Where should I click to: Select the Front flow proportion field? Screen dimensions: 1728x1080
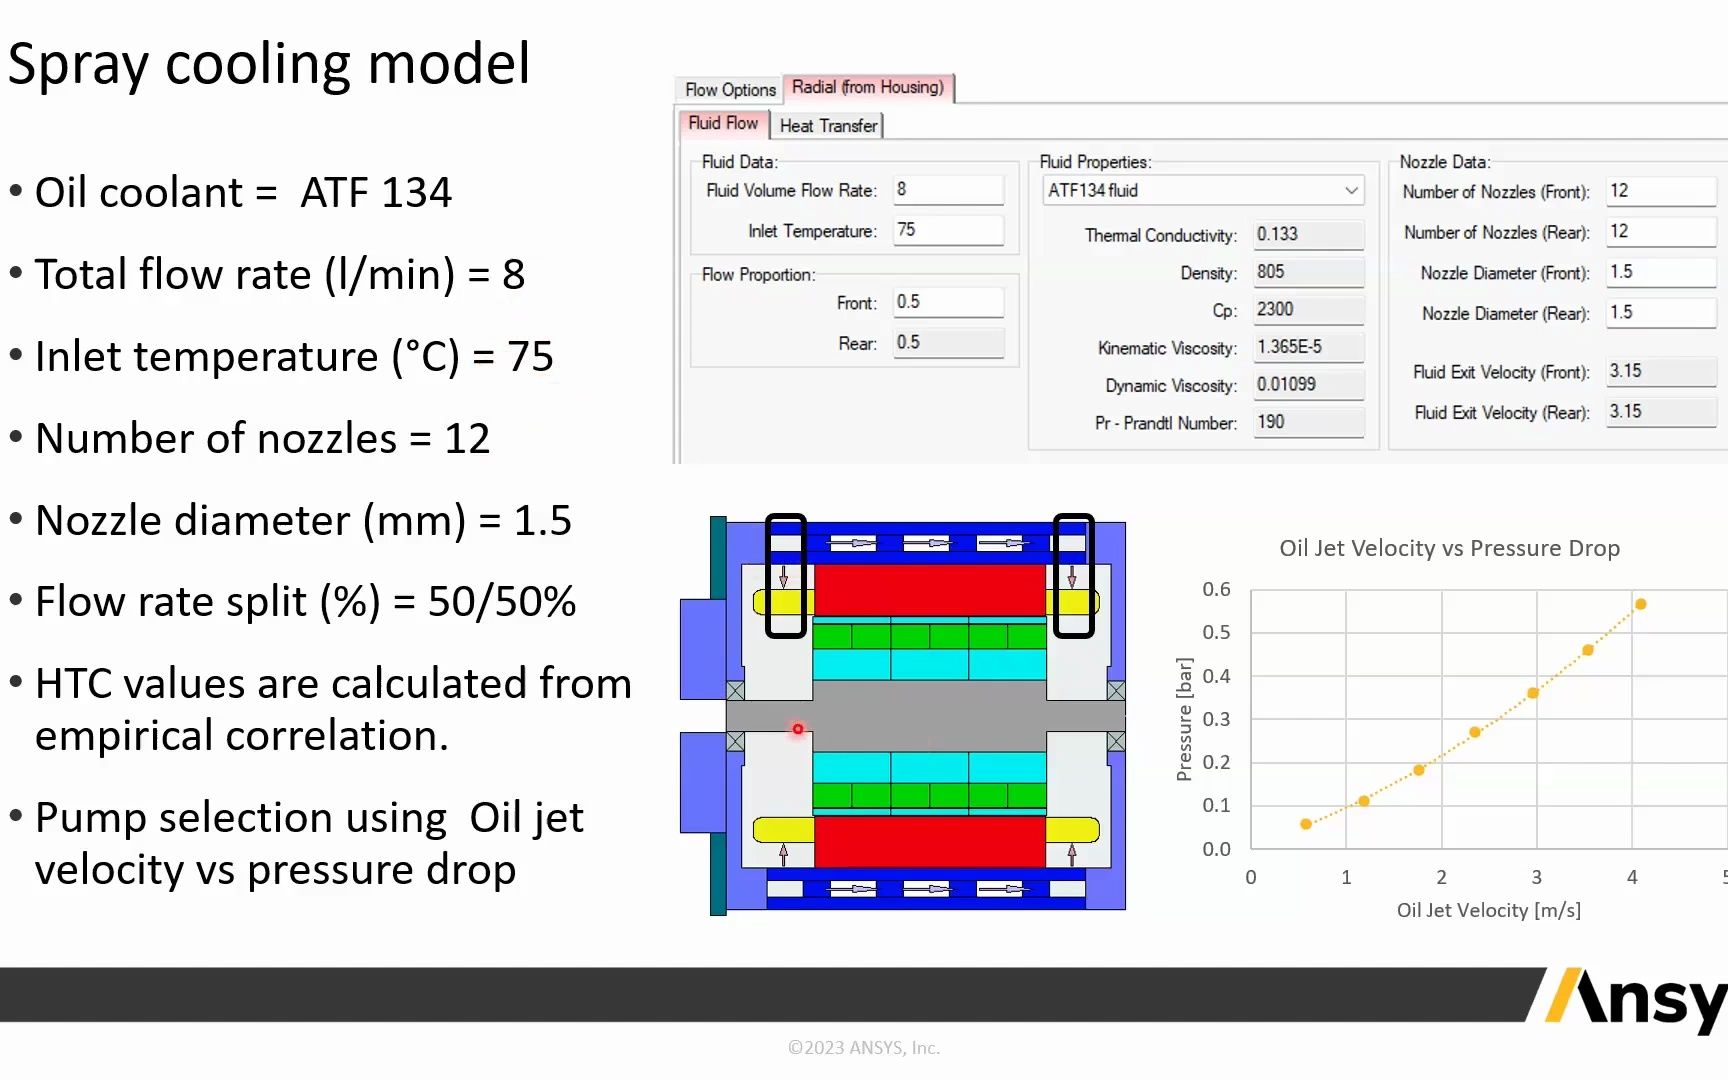point(946,301)
